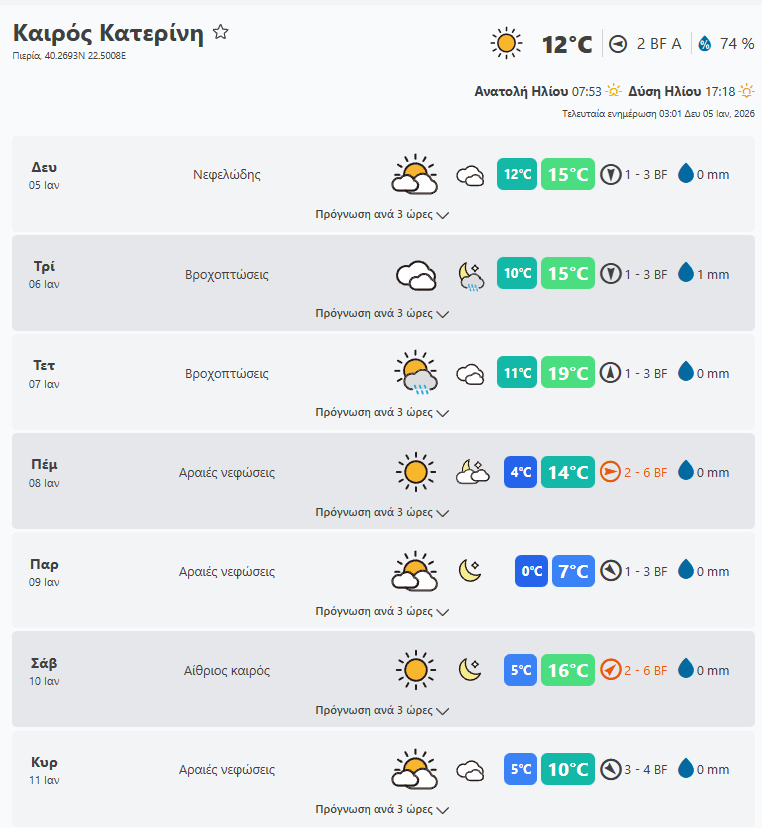Click the sun icon beside current 12°C

click(507, 44)
